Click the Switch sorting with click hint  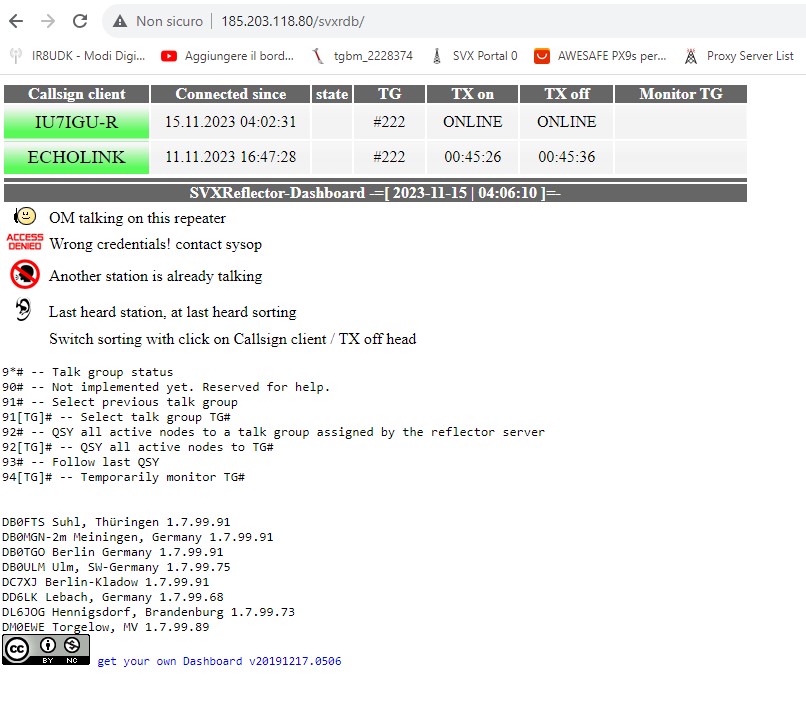coord(232,339)
